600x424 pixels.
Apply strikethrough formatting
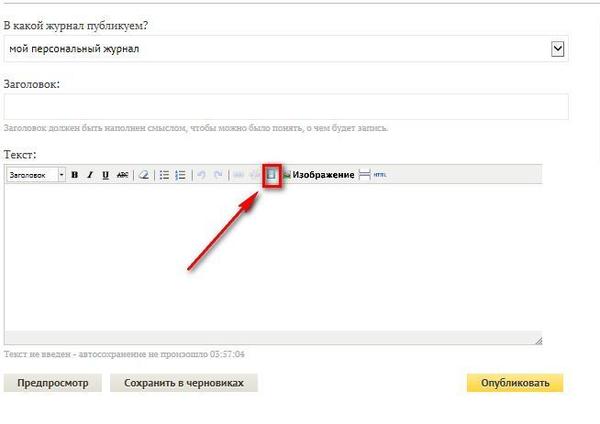pyautogui.click(x=122, y=175)
